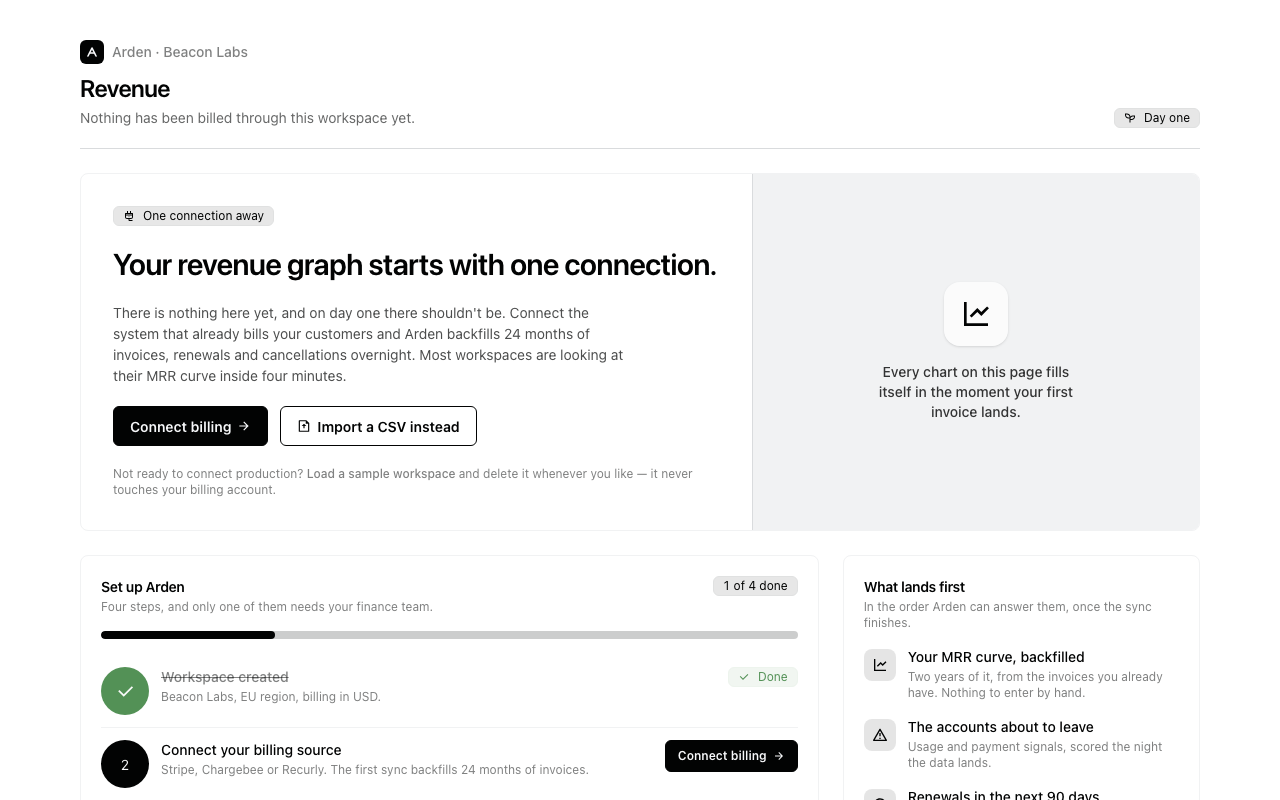Click the setup progress bar
The image size is (1280, 800).
[449, 635]
